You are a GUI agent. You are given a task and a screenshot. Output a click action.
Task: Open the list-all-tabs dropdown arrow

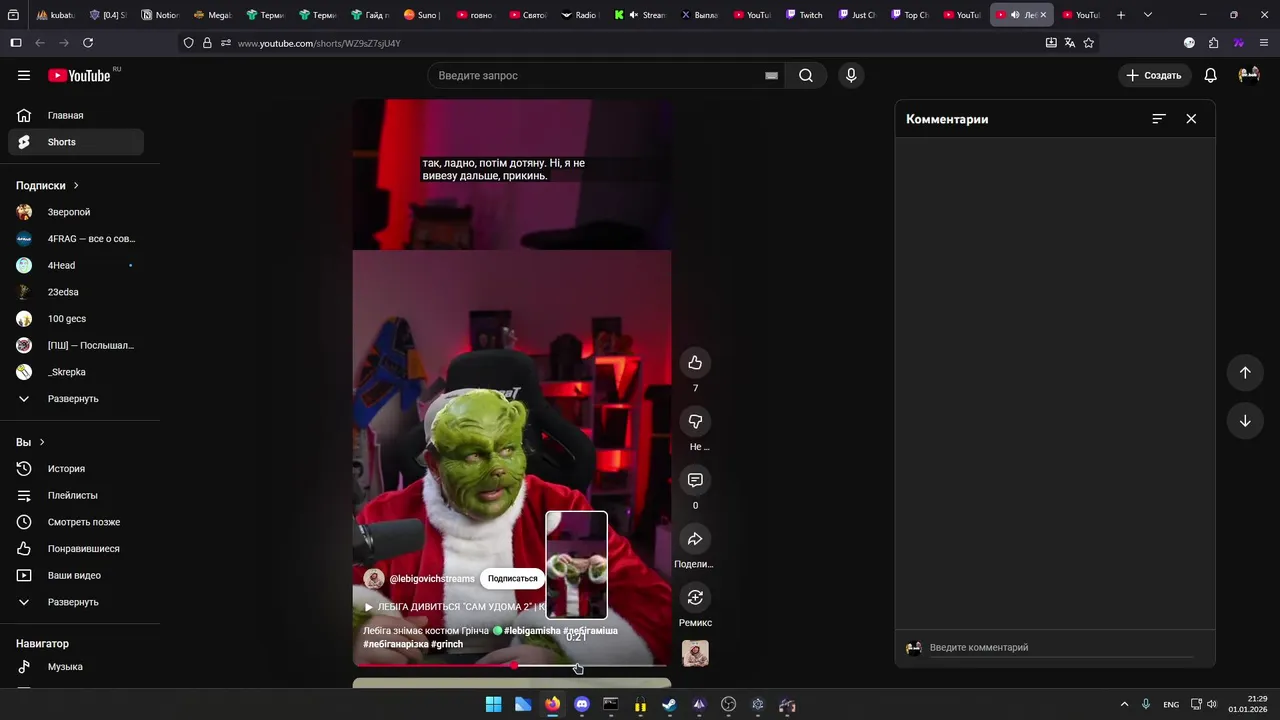1148,15
